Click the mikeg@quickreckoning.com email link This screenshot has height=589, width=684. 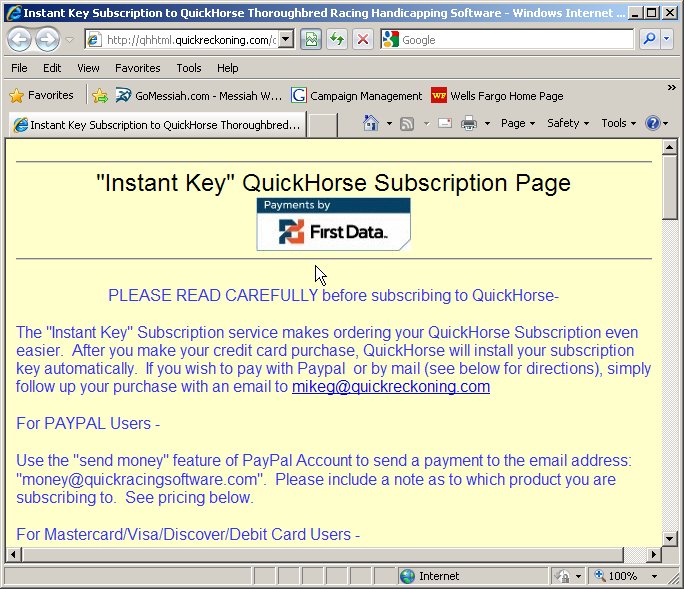390,387
